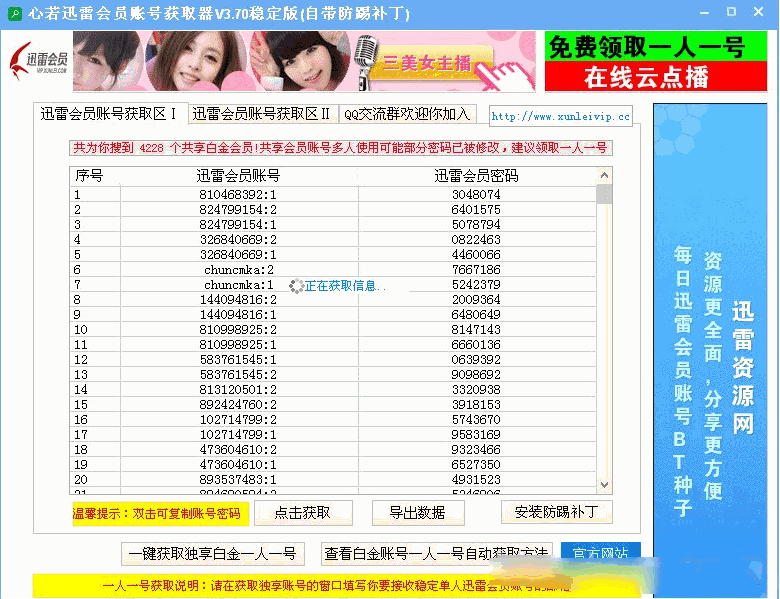Image resolution: width=780 pixels, height=599 pixels.
Task: Click password 4460066
Action: (x=476, y=255)
